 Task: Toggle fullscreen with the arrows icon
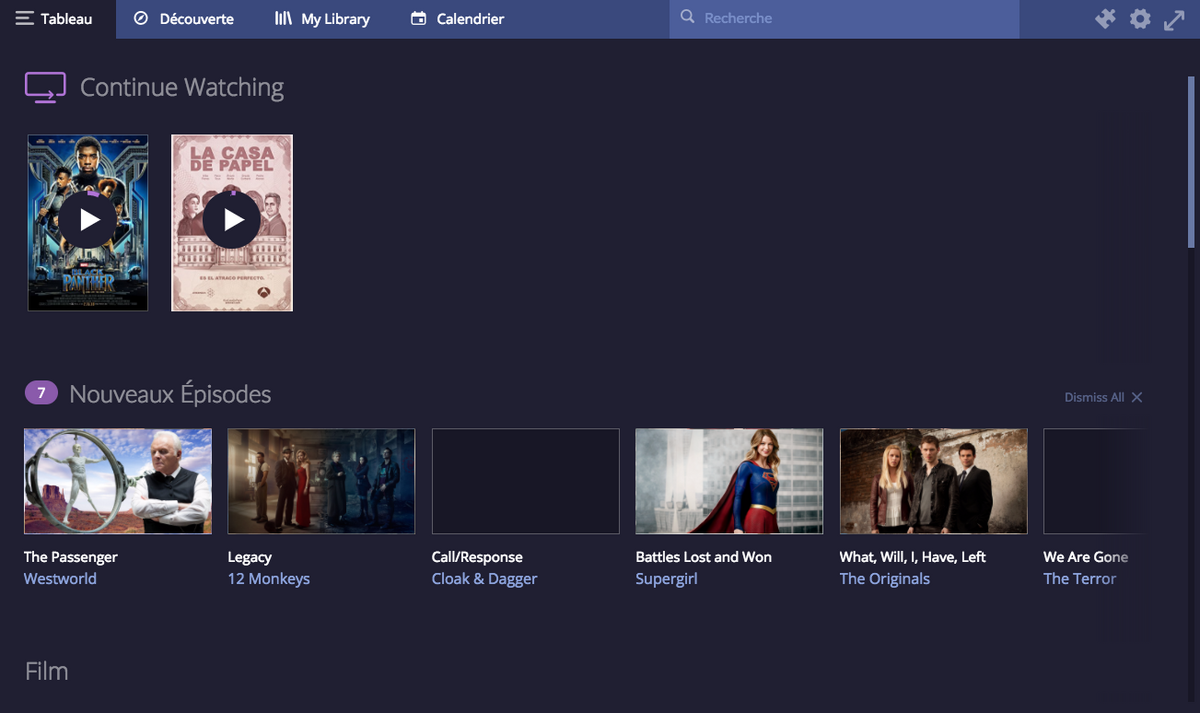click(x=1174, y=19)
